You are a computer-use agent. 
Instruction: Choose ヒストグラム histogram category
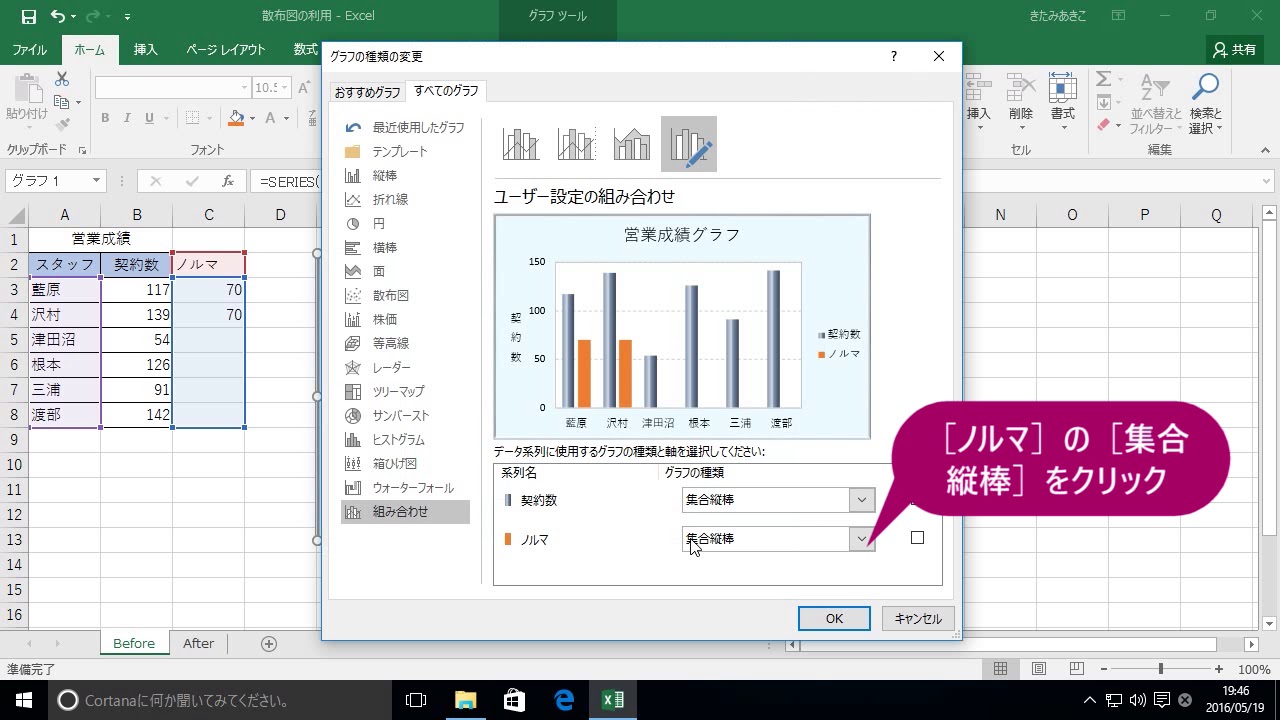[x=405, y=440]
